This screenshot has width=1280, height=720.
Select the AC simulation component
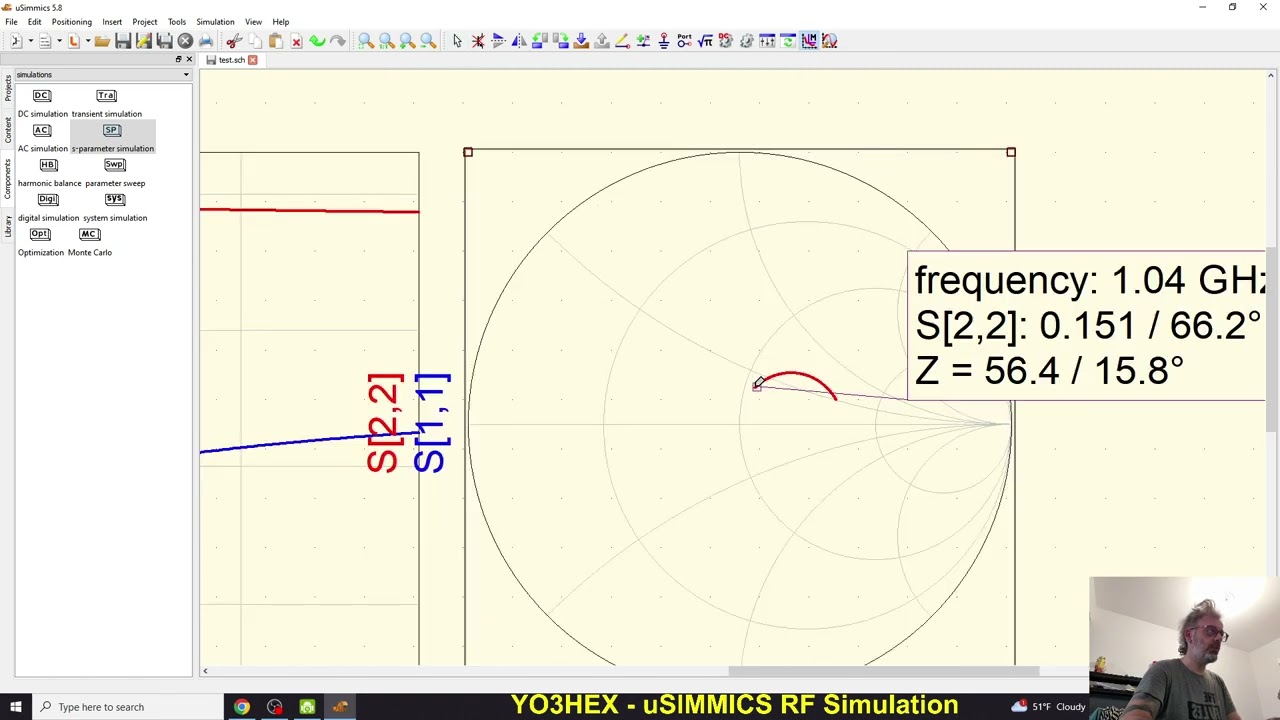click(42, 138)
